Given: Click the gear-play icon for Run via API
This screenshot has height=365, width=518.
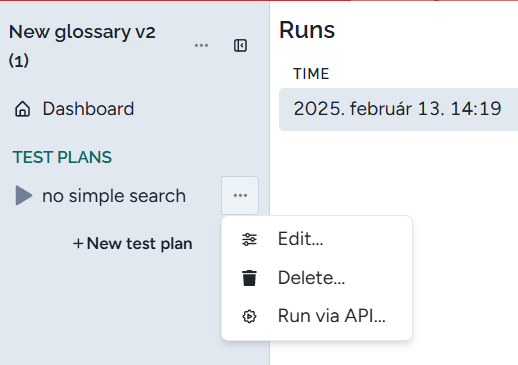Looking at the screenshot, I should 249,316.
